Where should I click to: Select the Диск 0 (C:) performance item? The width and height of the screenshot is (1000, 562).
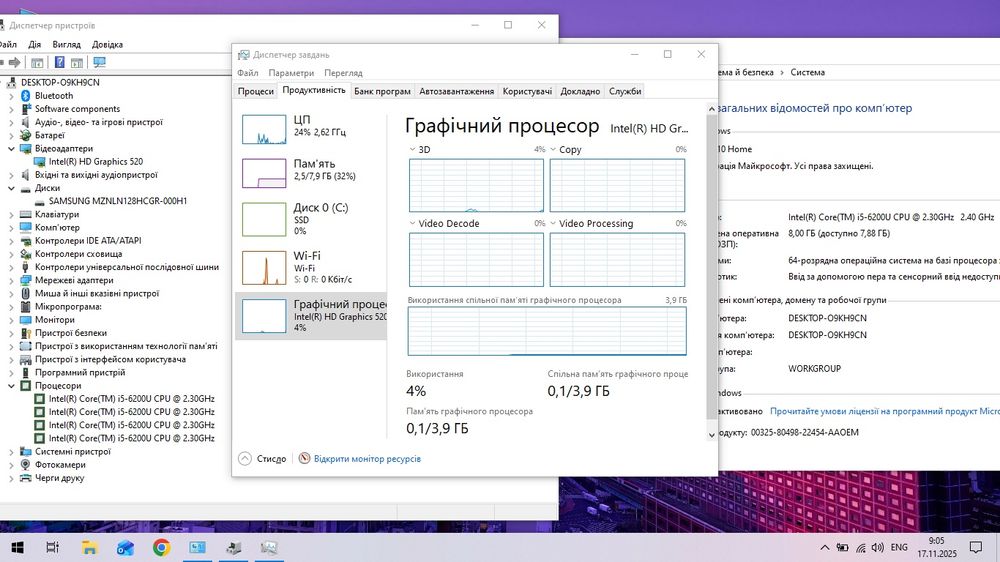pyautogui.click(x=311, y=219)
